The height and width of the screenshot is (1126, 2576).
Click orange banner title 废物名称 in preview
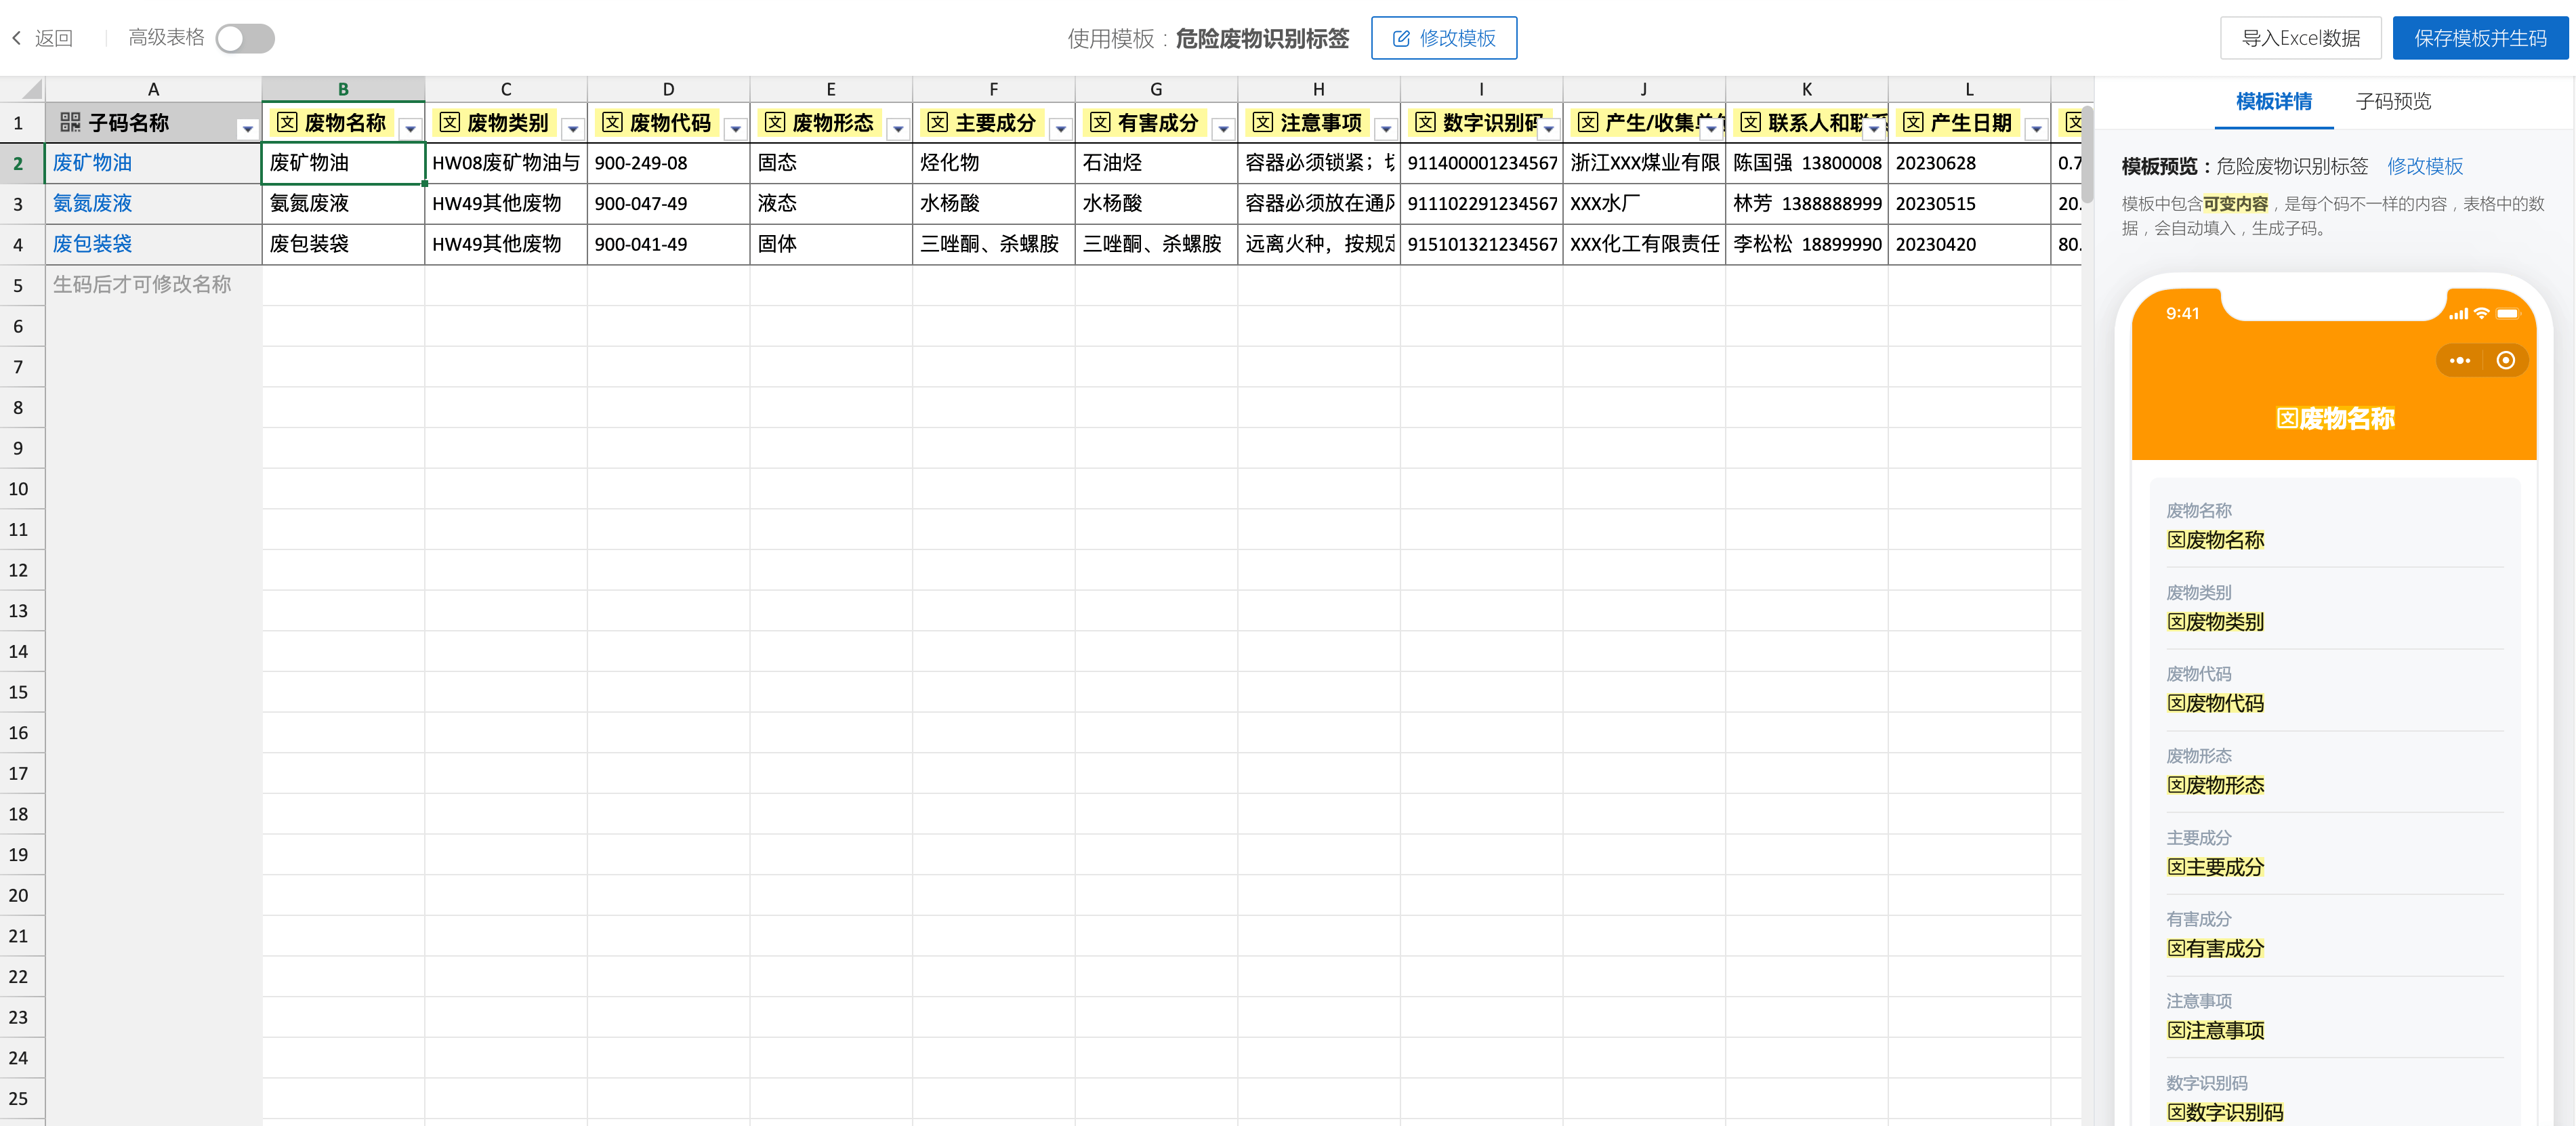(2334, 419)
